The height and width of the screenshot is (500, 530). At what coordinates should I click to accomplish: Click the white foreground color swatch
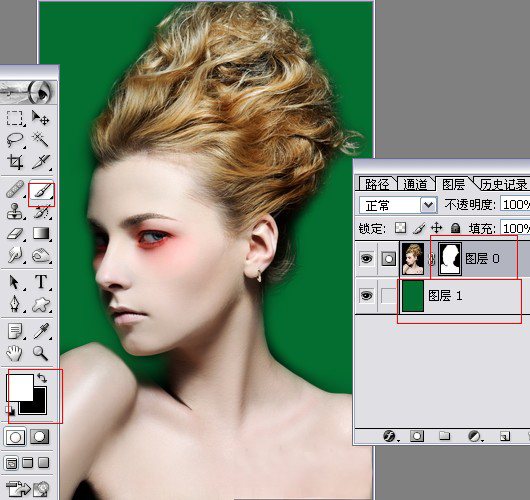tap(20, 387)
